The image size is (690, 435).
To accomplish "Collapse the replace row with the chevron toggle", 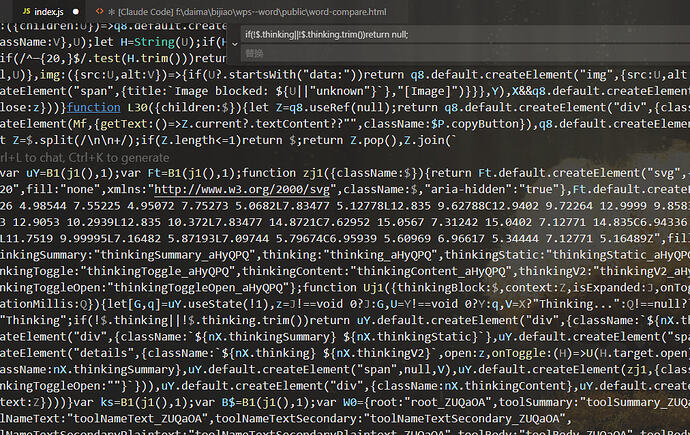I will pyautogui.click(x=235, y=44).
